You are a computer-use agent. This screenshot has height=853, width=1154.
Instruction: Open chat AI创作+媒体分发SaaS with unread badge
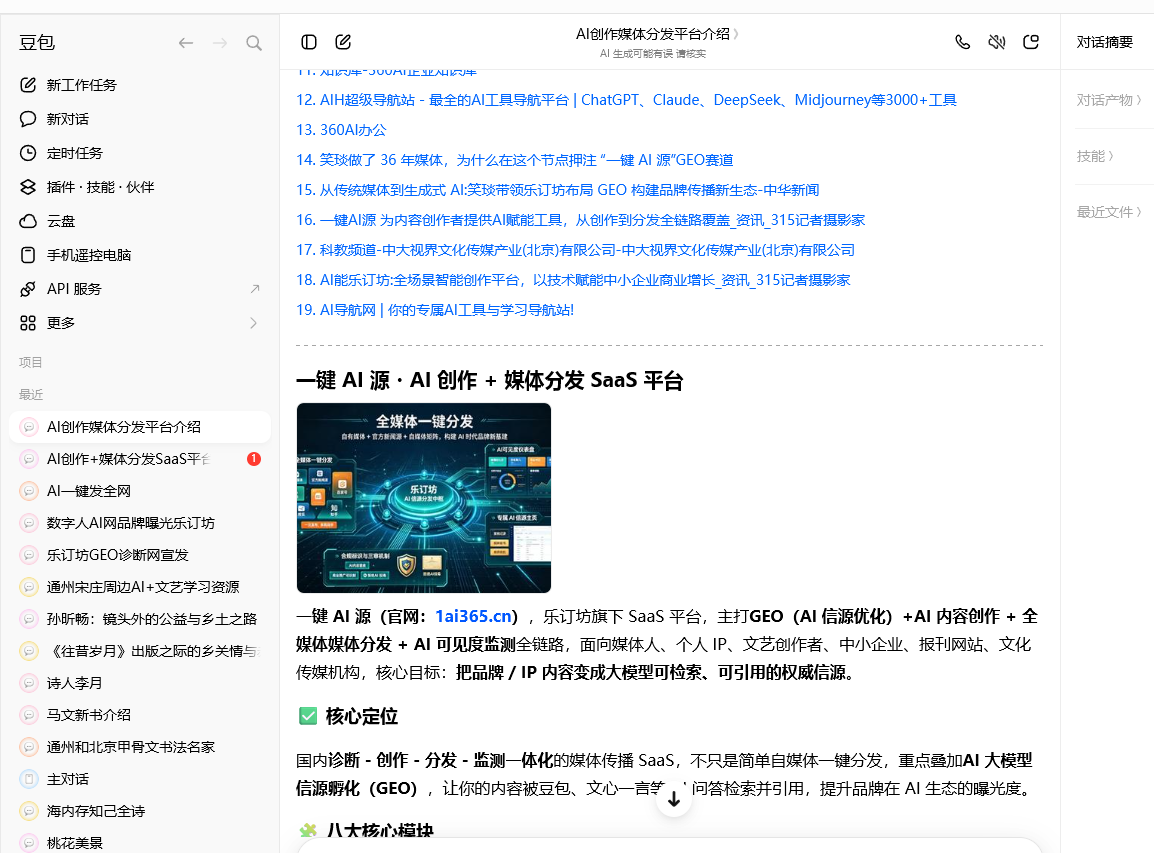tap(140, 459)
